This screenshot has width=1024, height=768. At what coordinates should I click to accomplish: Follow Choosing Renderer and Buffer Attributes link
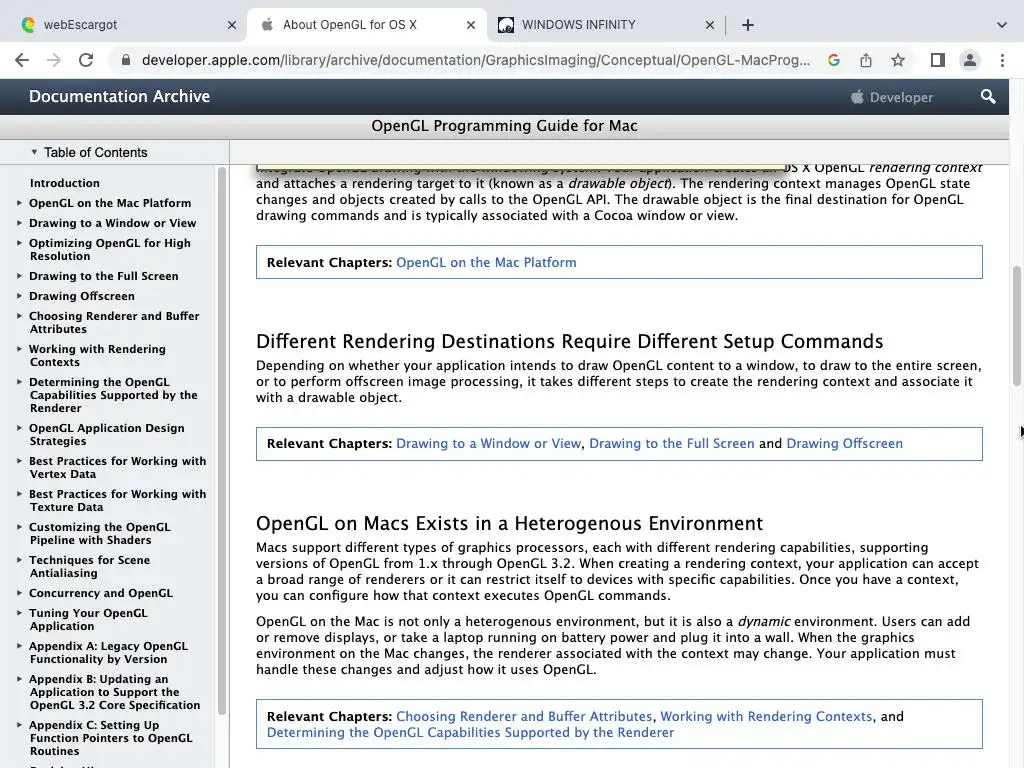524,716
